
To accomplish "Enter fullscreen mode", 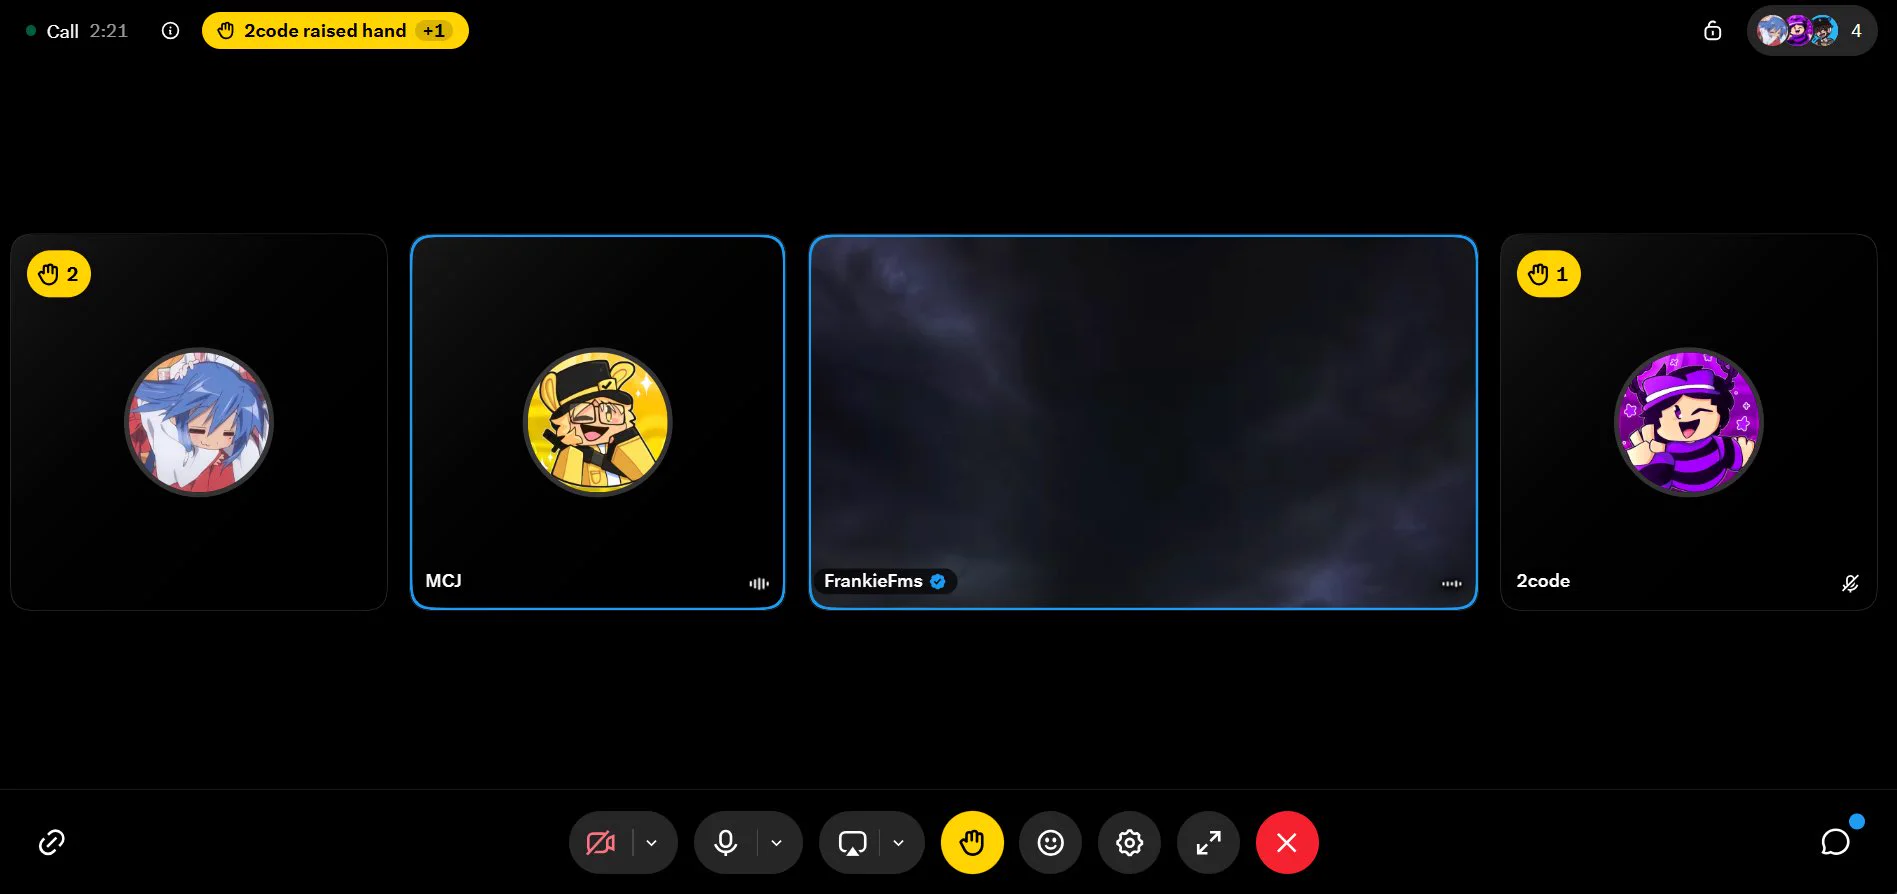I will (x=1208, y=843).
